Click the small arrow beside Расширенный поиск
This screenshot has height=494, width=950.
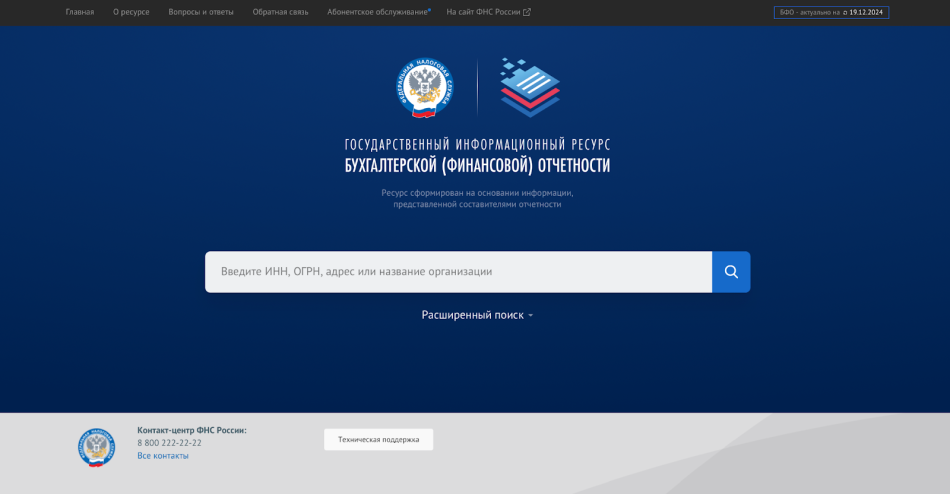click(x=531, y=315)
